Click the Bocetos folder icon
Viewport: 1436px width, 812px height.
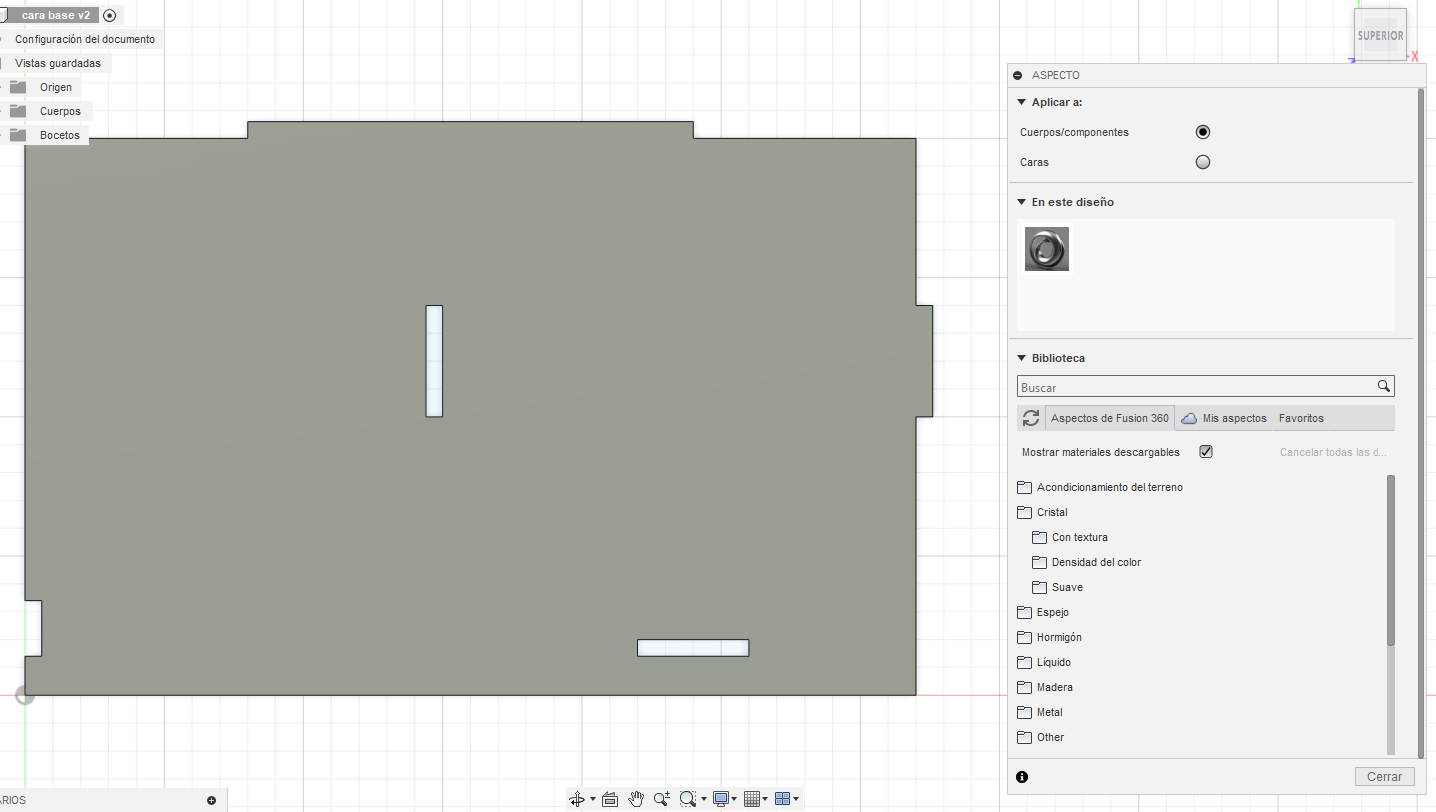[x=18, y=135]
